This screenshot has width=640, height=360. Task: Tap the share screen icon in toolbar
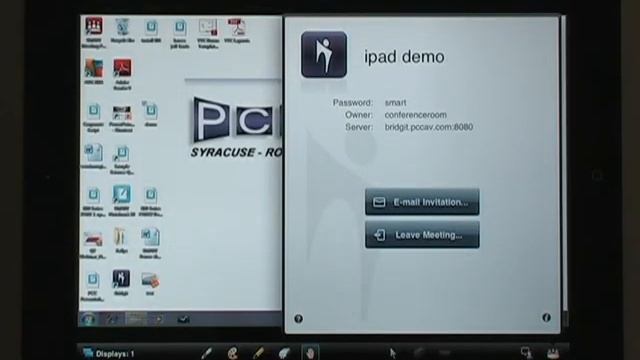click(x=526, y=353)
